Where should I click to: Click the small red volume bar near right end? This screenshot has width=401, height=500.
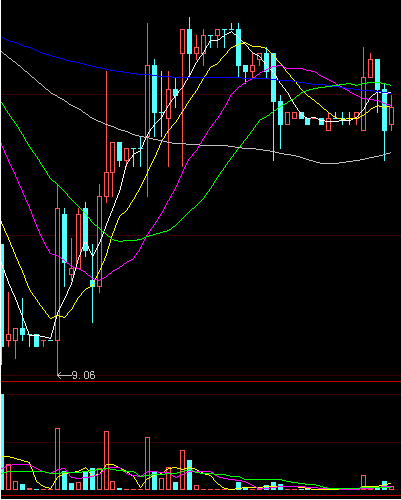tap(363, 482)
